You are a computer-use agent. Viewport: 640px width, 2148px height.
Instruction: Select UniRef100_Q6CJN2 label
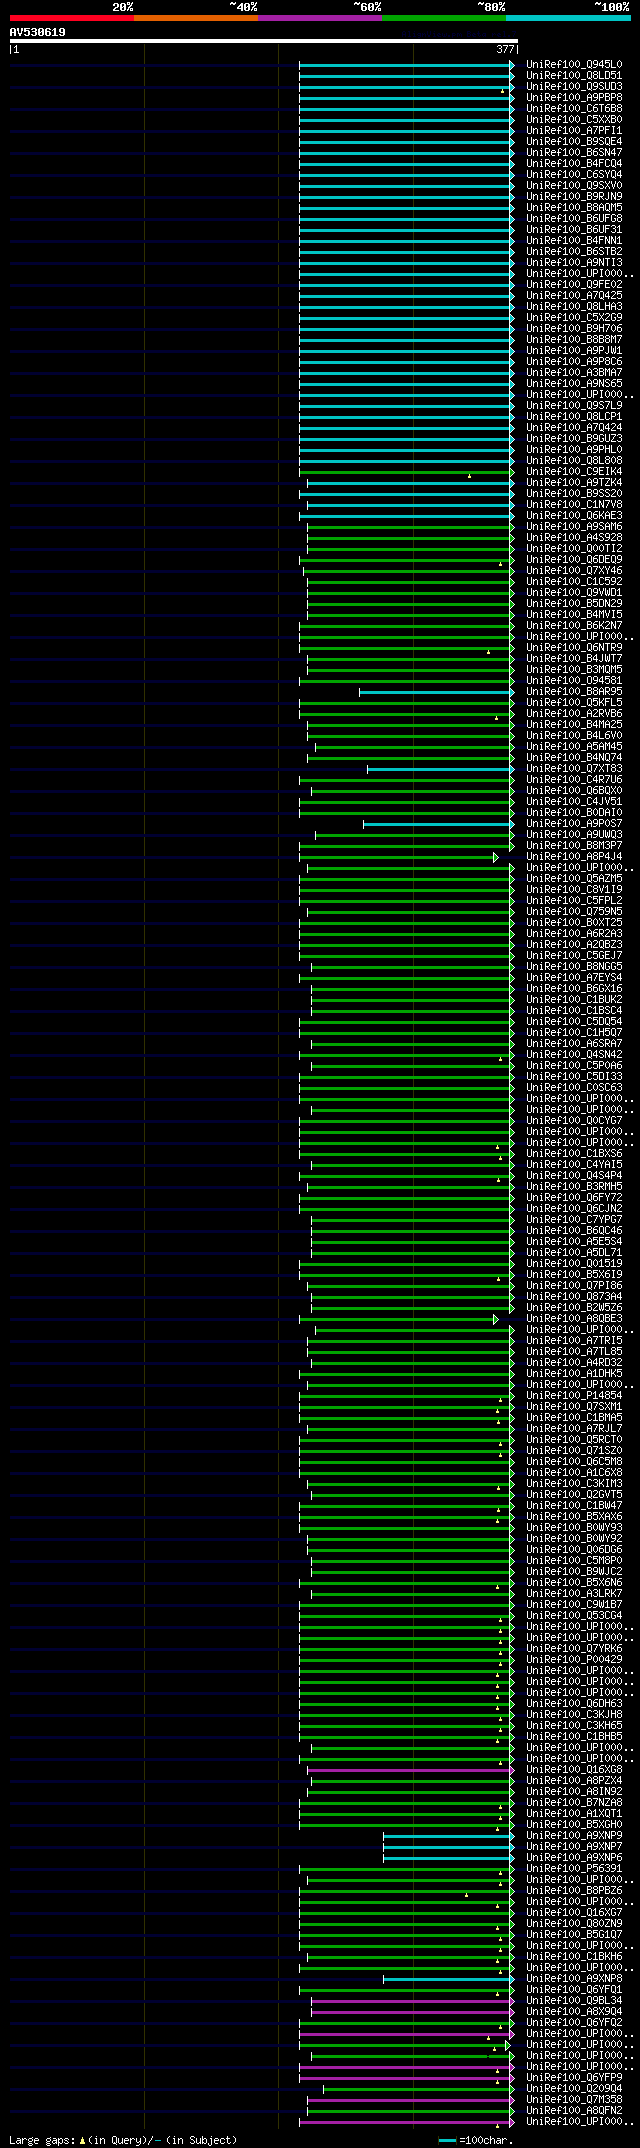click(574, 1208)
